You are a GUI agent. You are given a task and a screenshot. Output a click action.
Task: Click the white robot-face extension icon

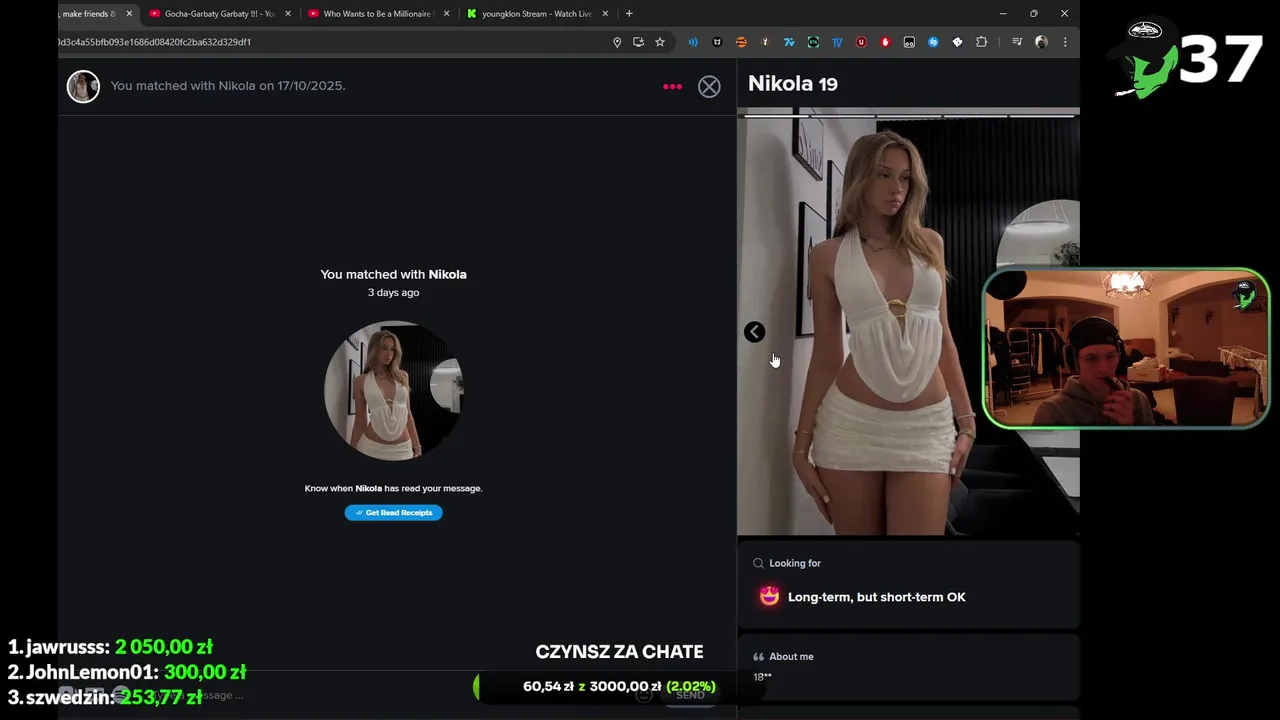click(x=909, y=42)
